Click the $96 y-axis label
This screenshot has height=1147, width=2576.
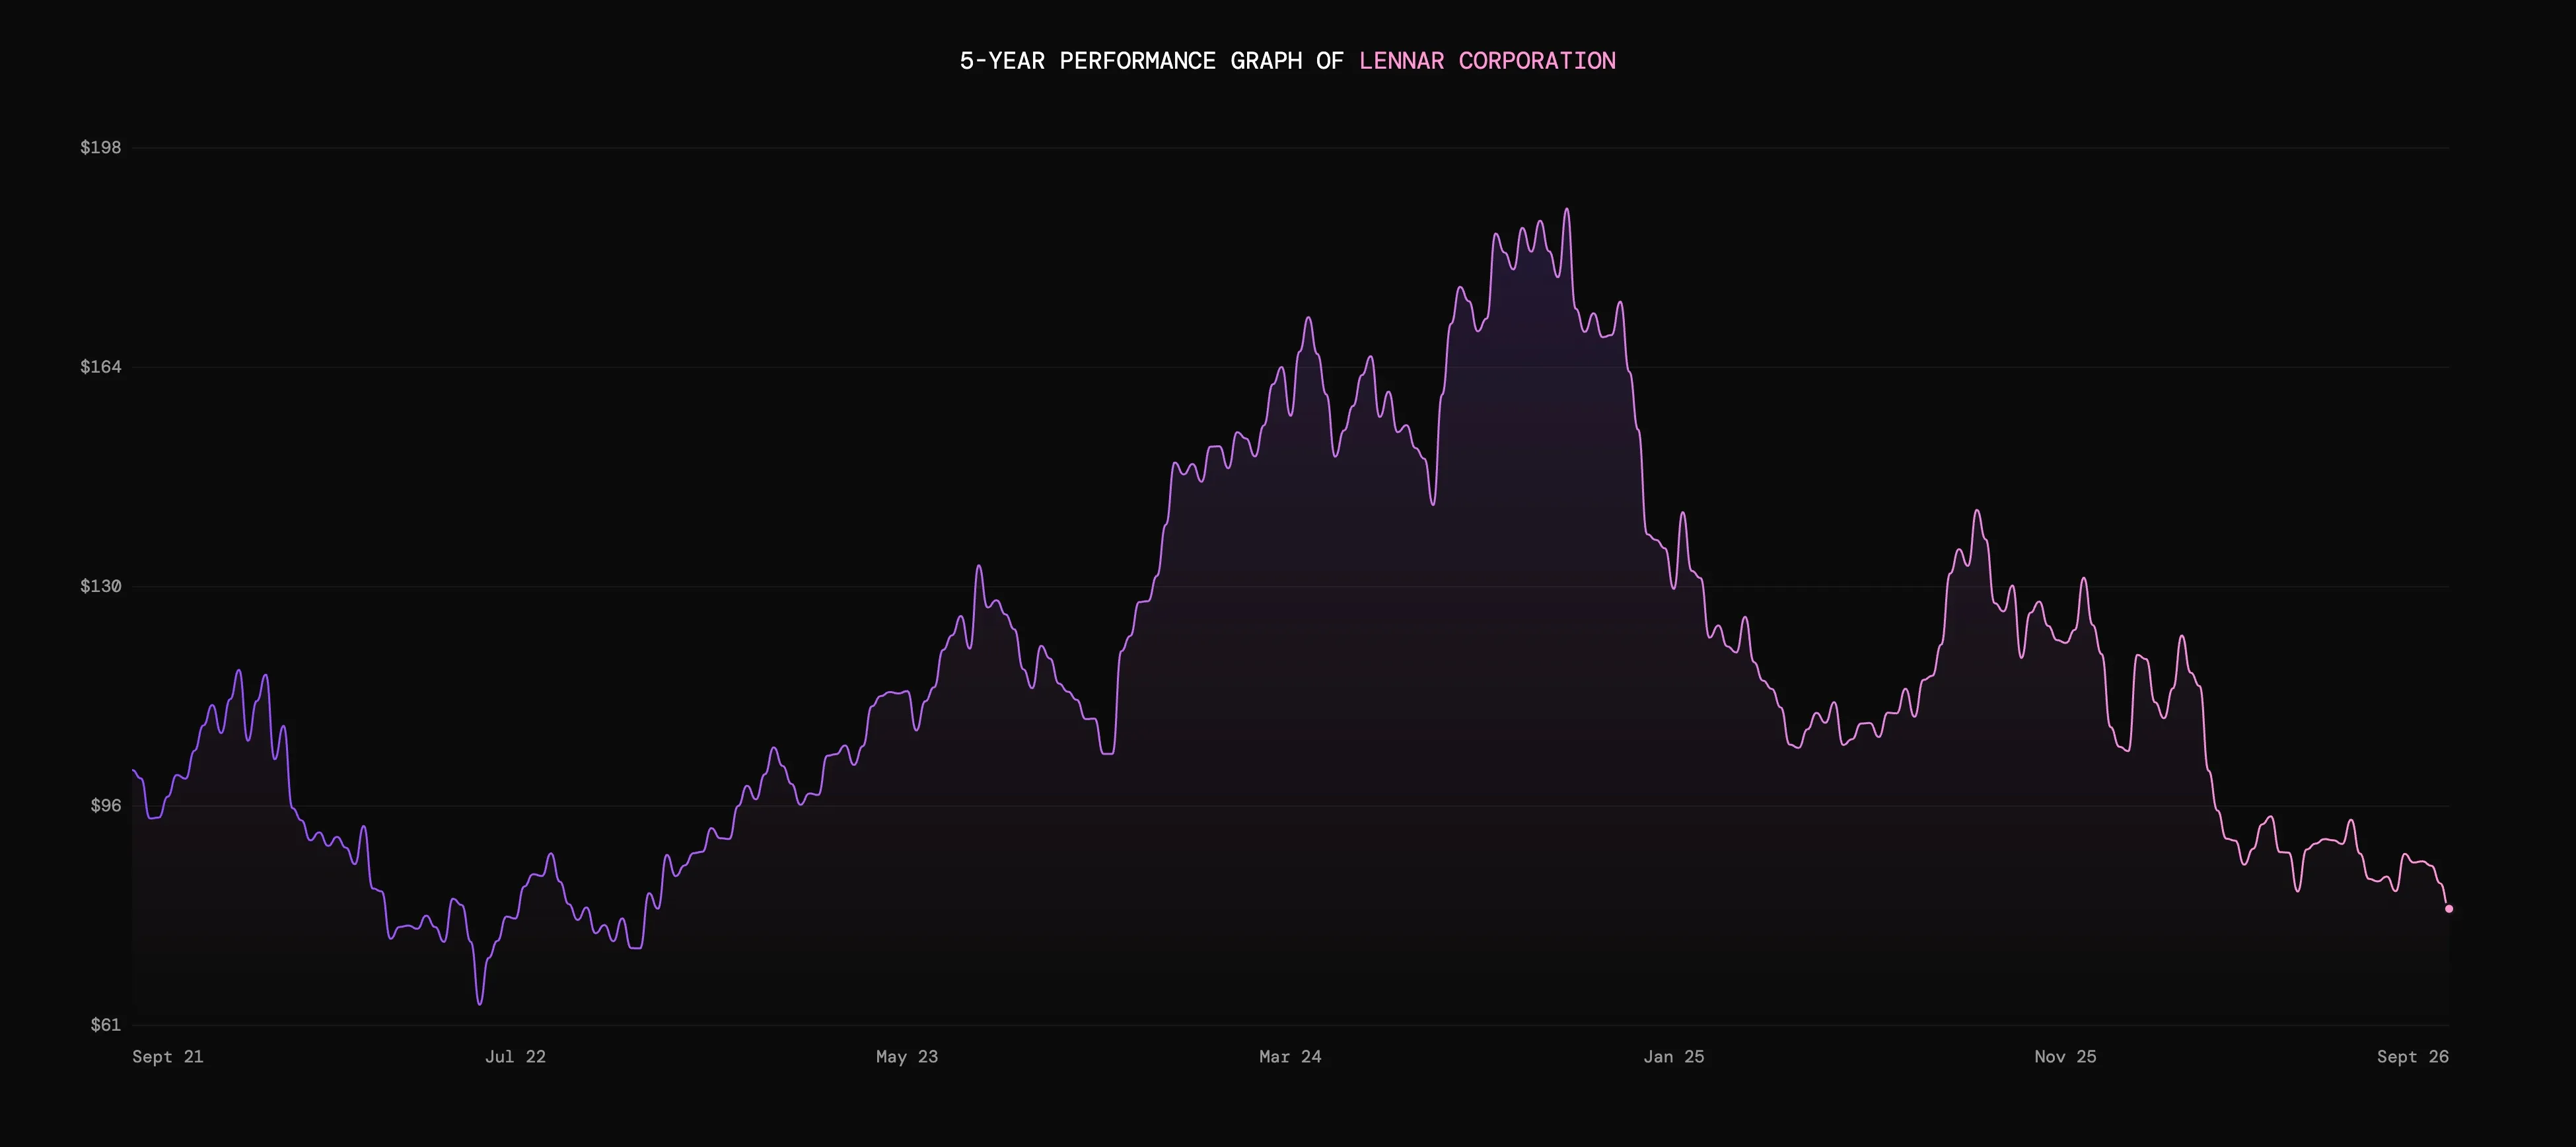(x=105, y=805)
